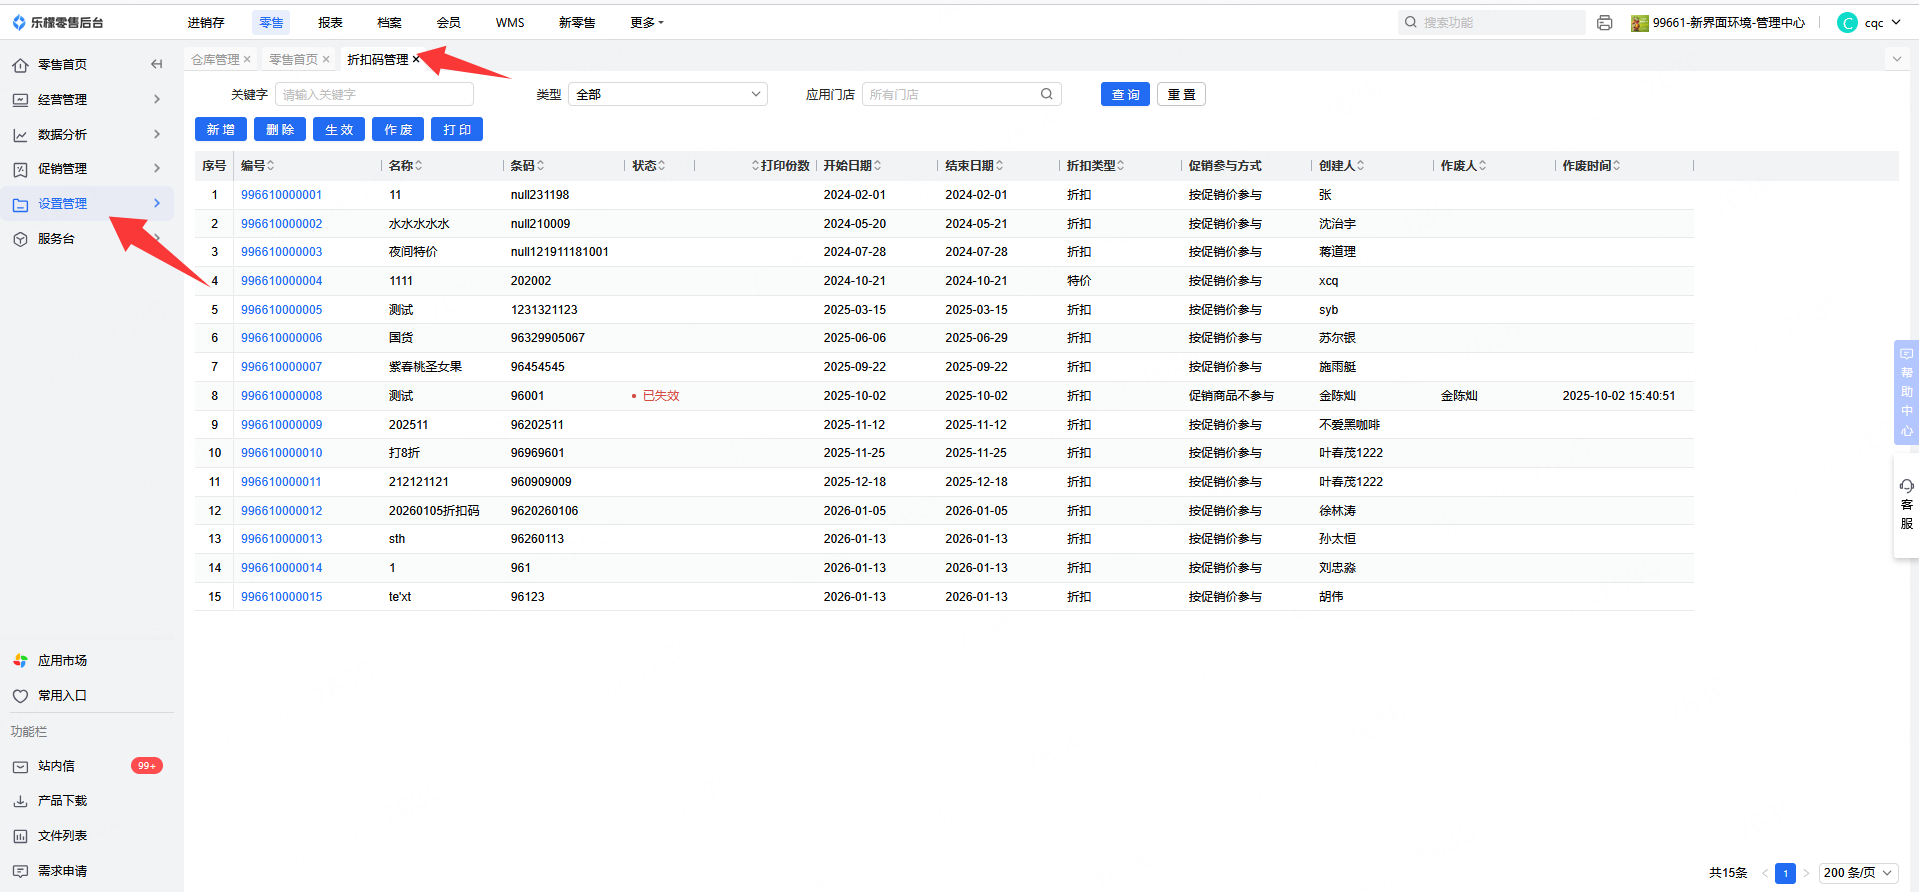Click the 零售首页 home icon in sidebar
Viewport: 1919px width, 892px height.
[x=20, y=65]
